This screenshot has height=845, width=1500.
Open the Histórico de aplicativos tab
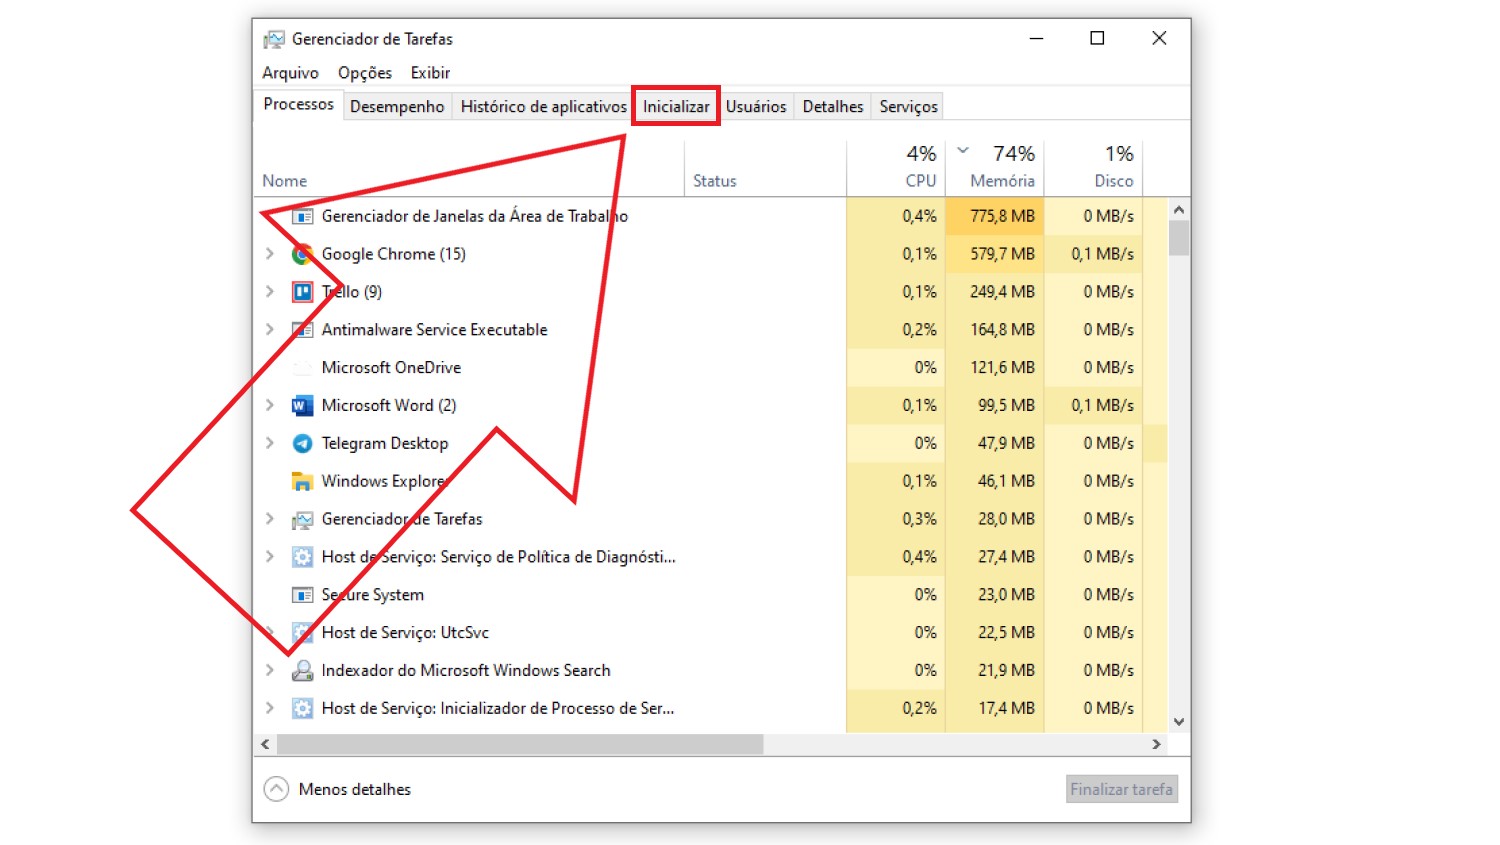543,106
